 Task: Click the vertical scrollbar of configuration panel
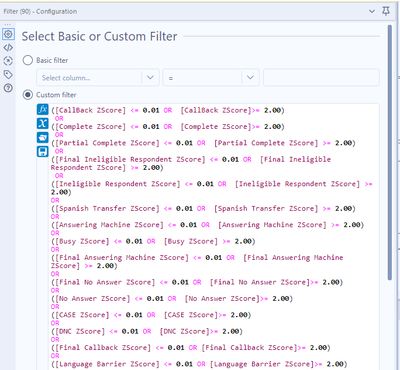[x=390, y=153]
